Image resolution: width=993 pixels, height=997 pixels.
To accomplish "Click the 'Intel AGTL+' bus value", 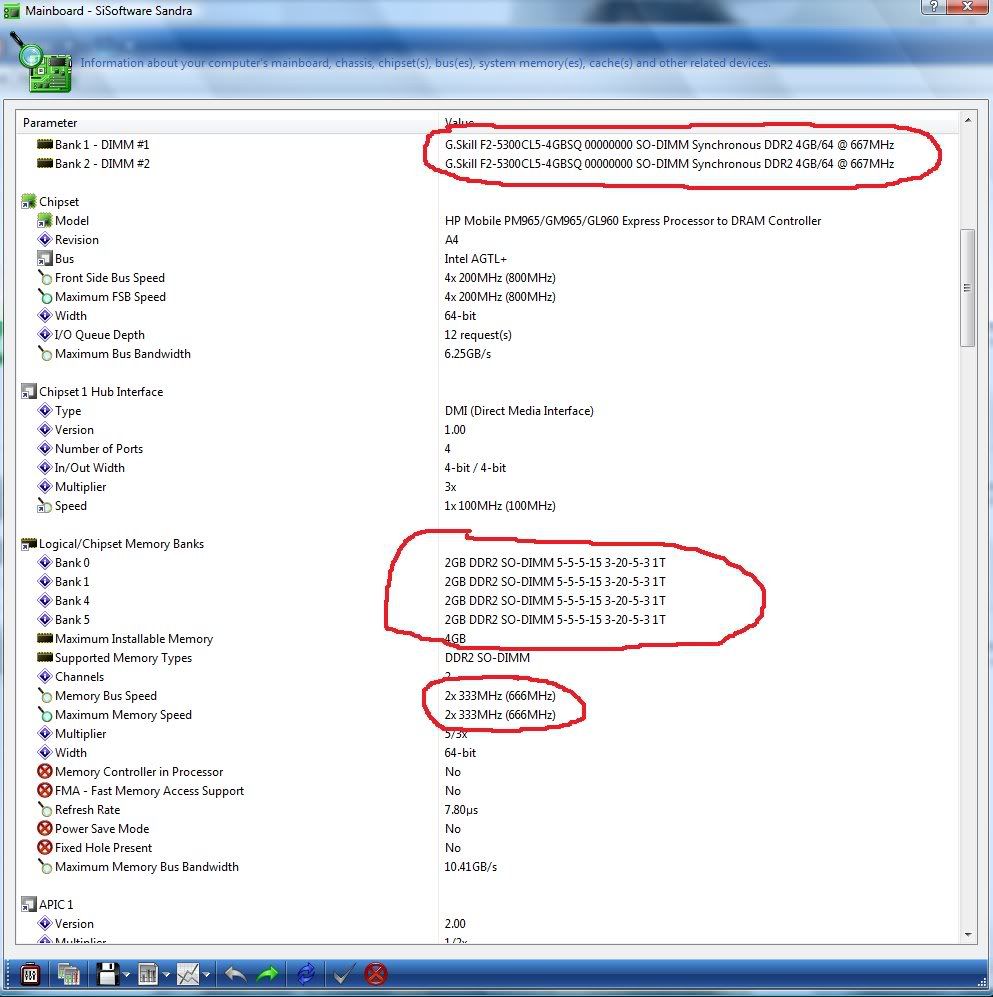I will (476, 259).
